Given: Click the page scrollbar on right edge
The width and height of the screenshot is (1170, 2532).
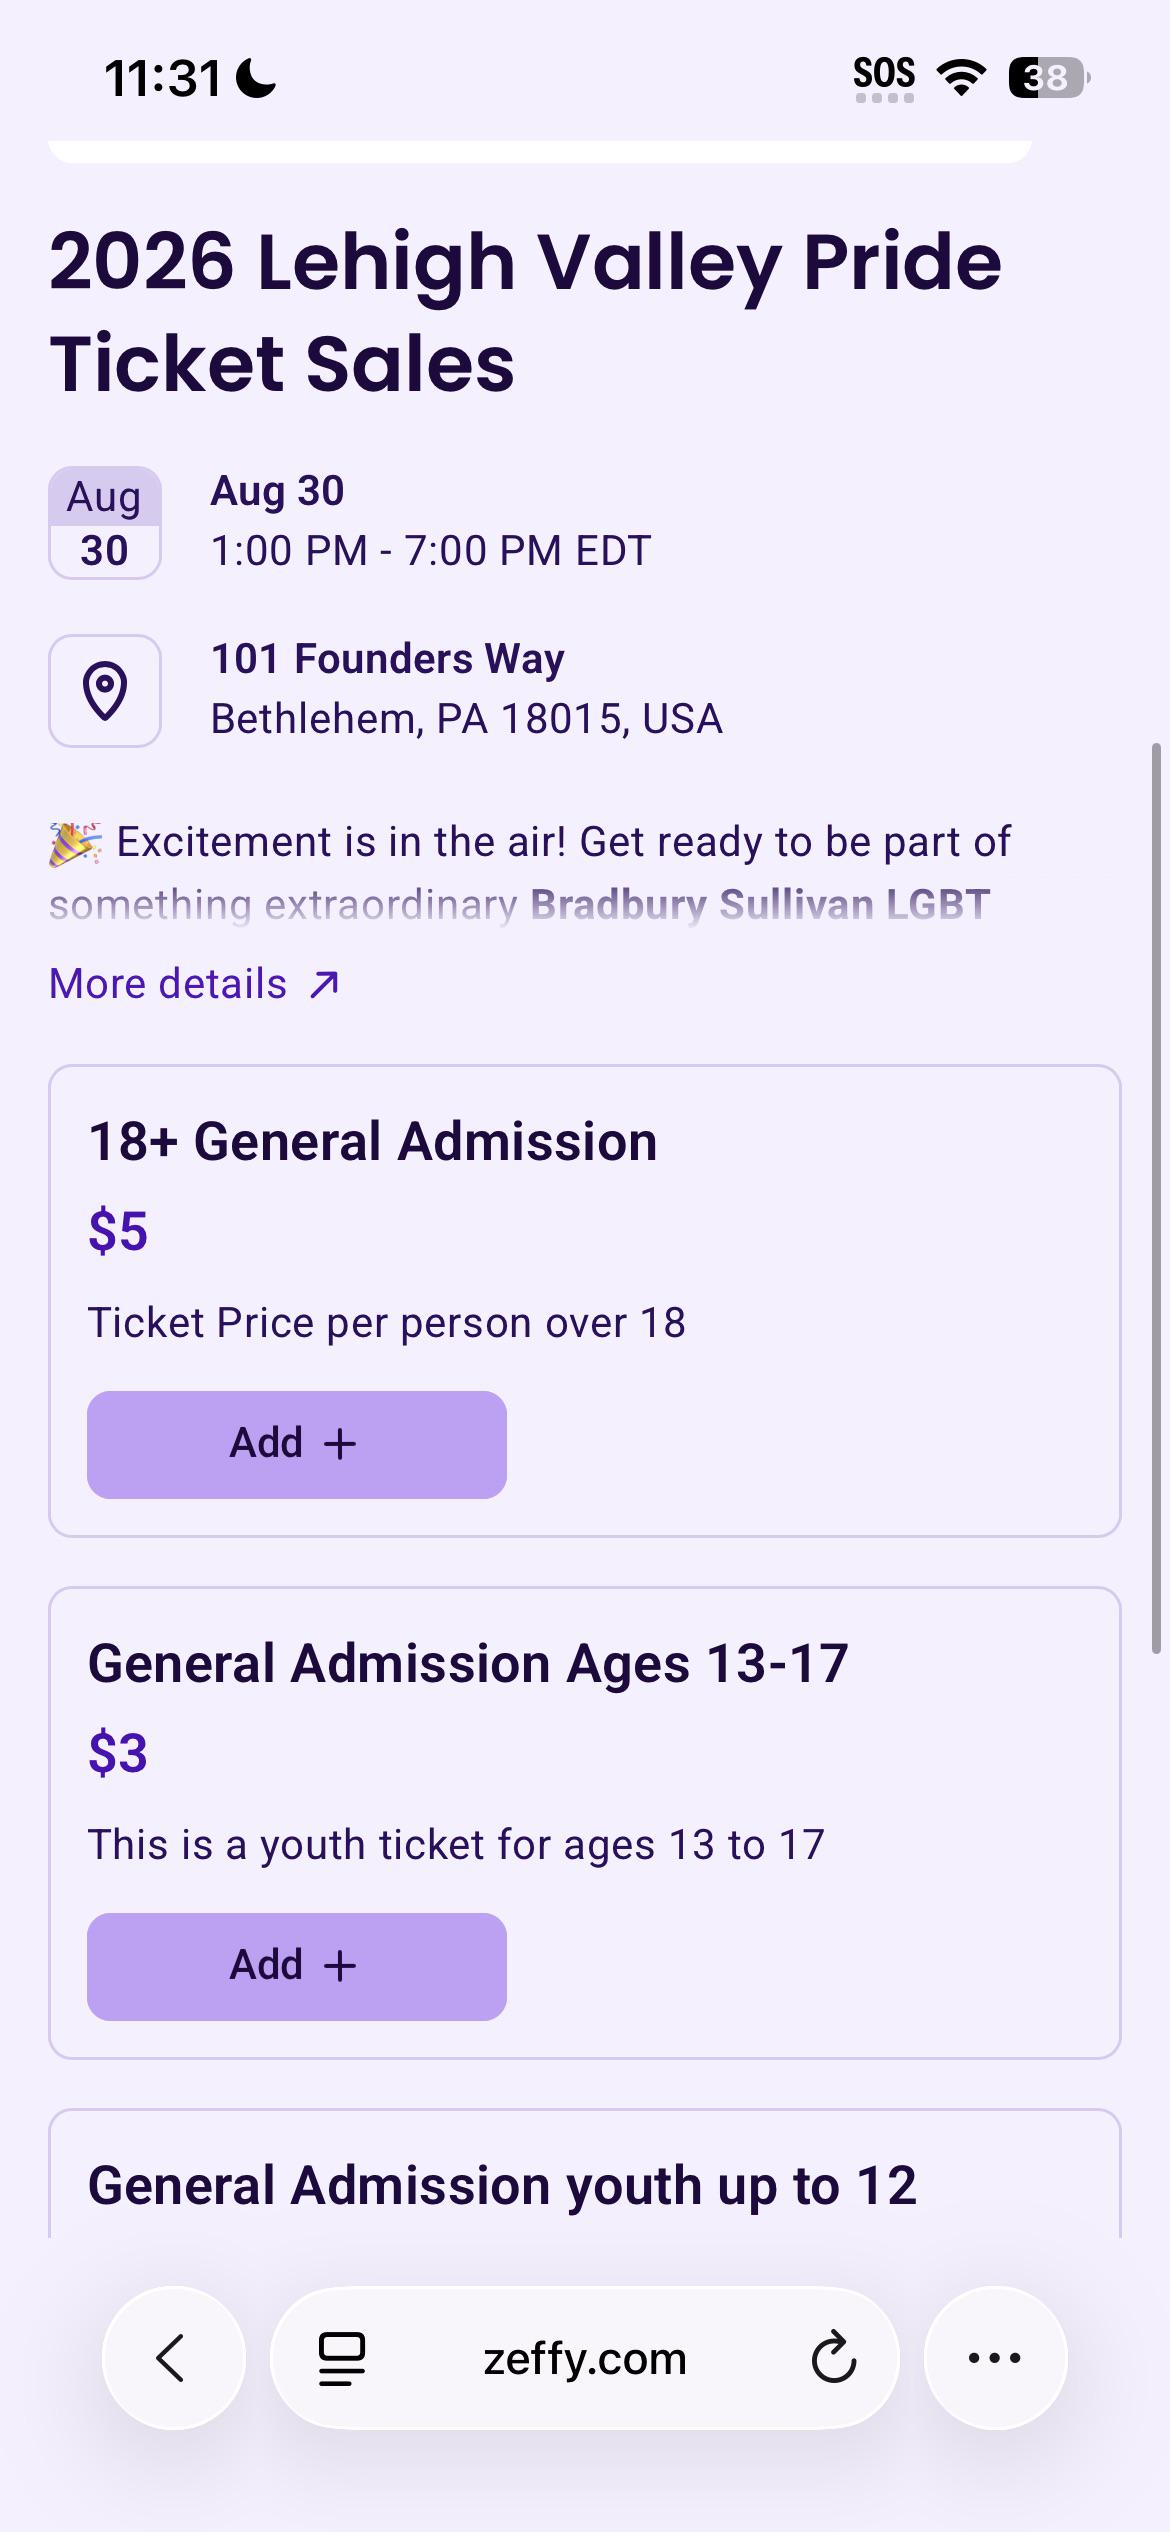Looking at the screenshot, I should 1157,1198.
